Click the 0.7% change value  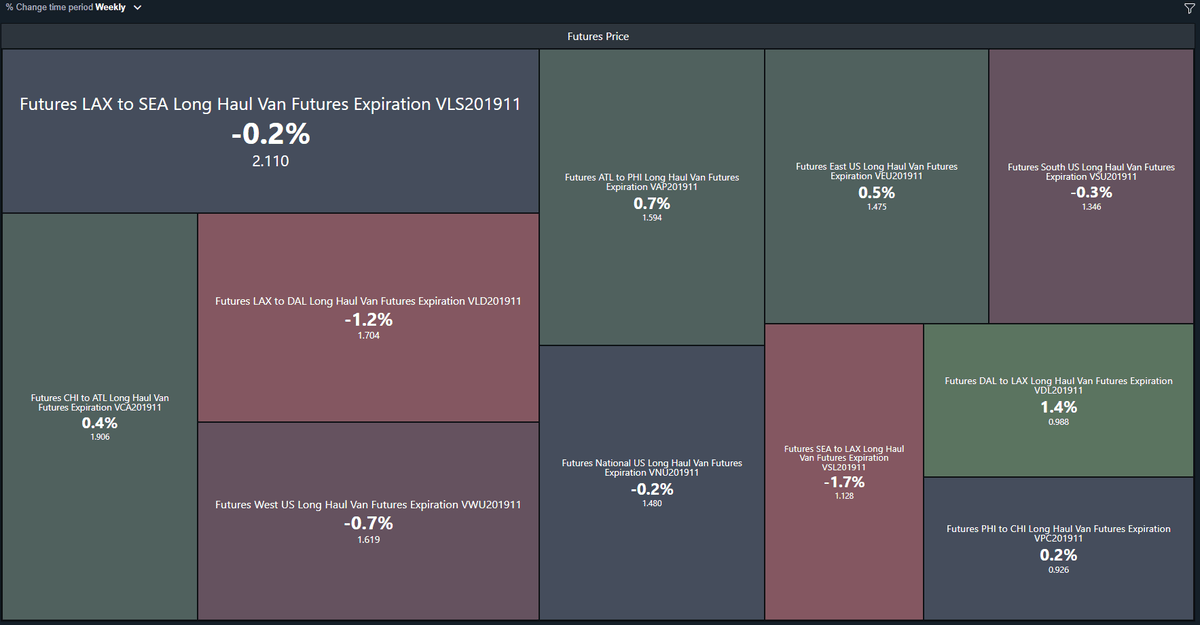652,203
